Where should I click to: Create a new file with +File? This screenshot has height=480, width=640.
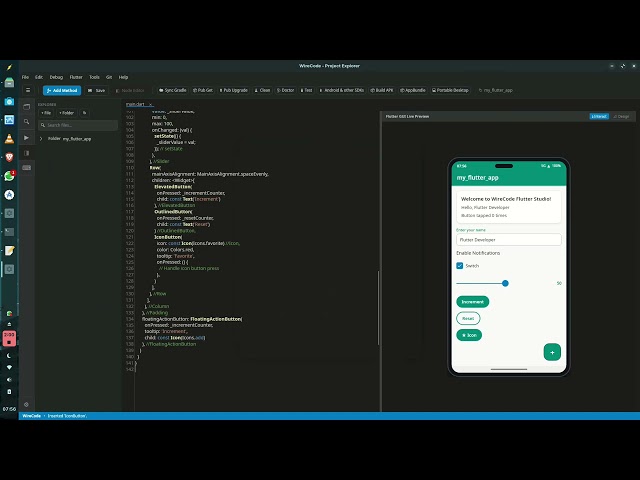(x=46, y=113)
